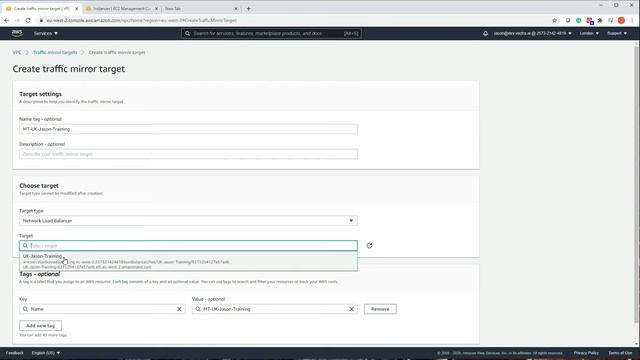Open the notifications bell
640x360 pixels.
pos(485,33)
